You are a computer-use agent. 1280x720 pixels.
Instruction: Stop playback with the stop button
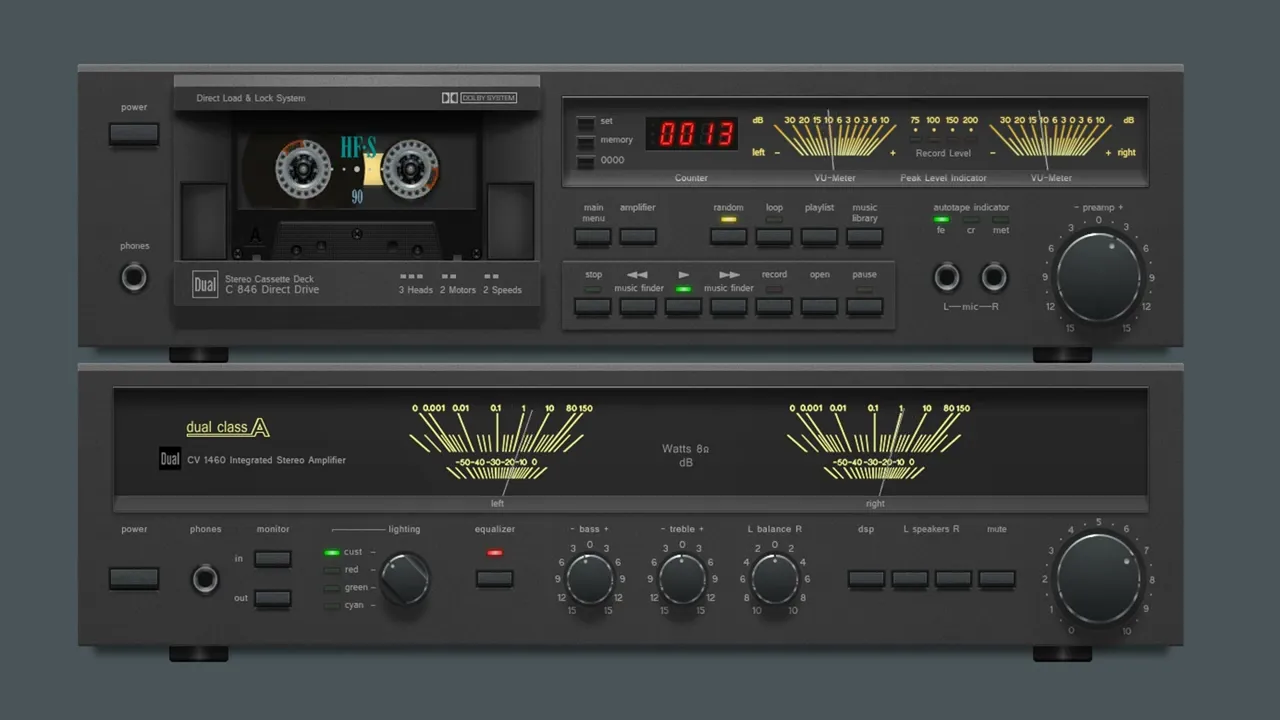pyautogui.click(x=593, y=307)
